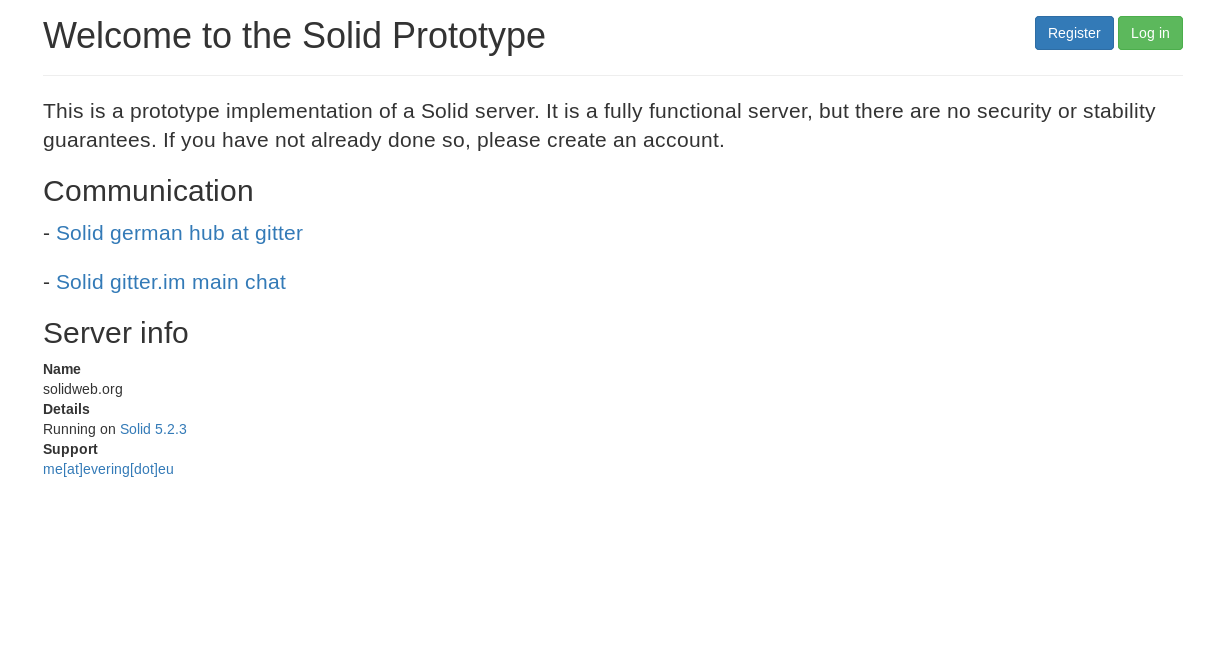Click the sentence starting "This is a prototype"
The width and height of the screenshot is (1226, 664).
click(x=290, y=111)
